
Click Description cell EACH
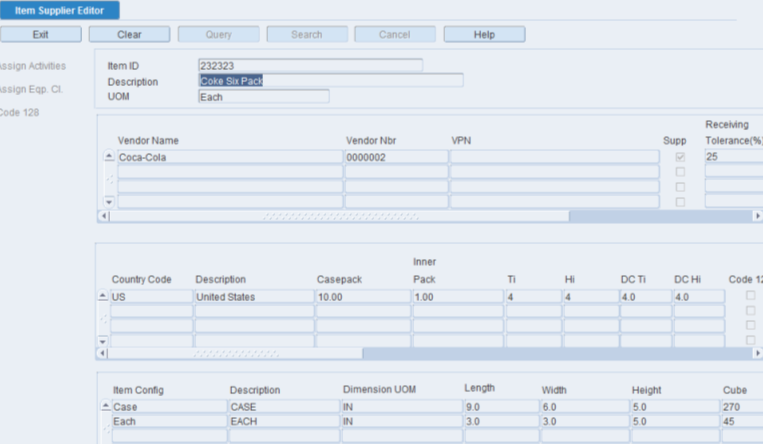[x=284, y=421]
